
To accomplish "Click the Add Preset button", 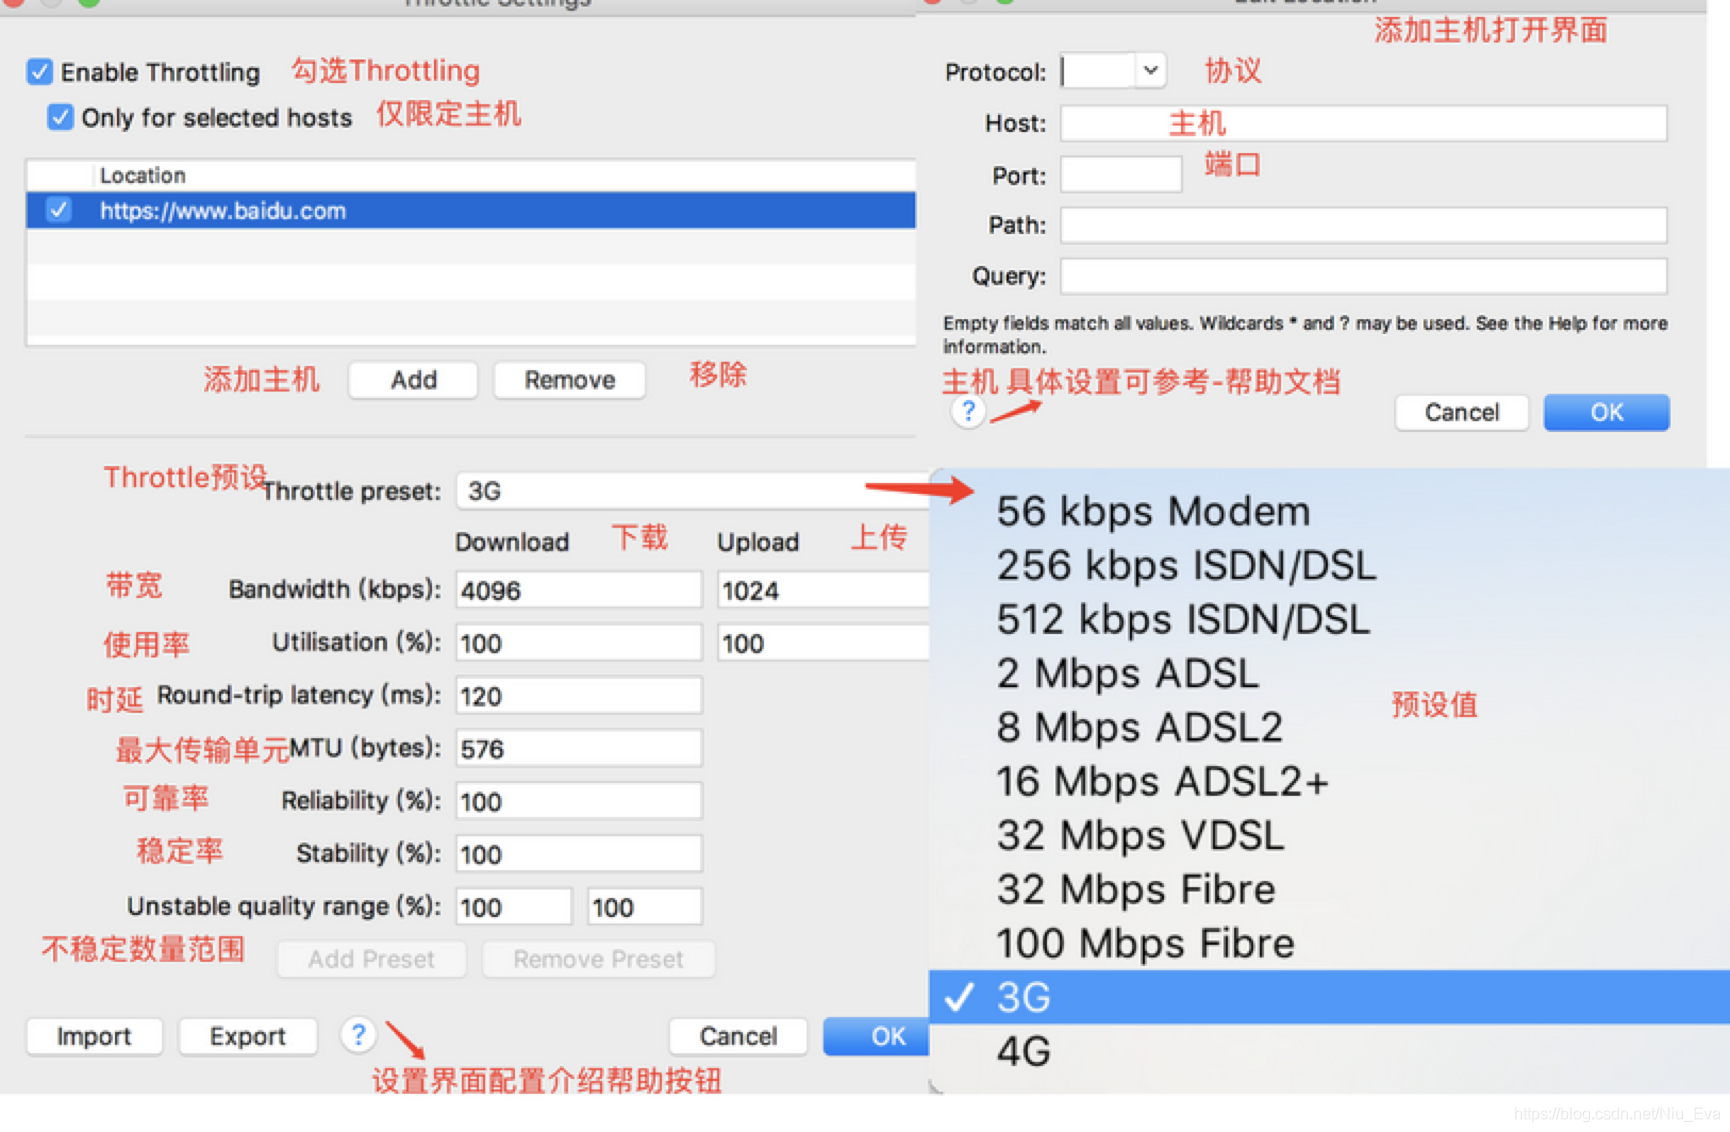I will click(371, 959).
